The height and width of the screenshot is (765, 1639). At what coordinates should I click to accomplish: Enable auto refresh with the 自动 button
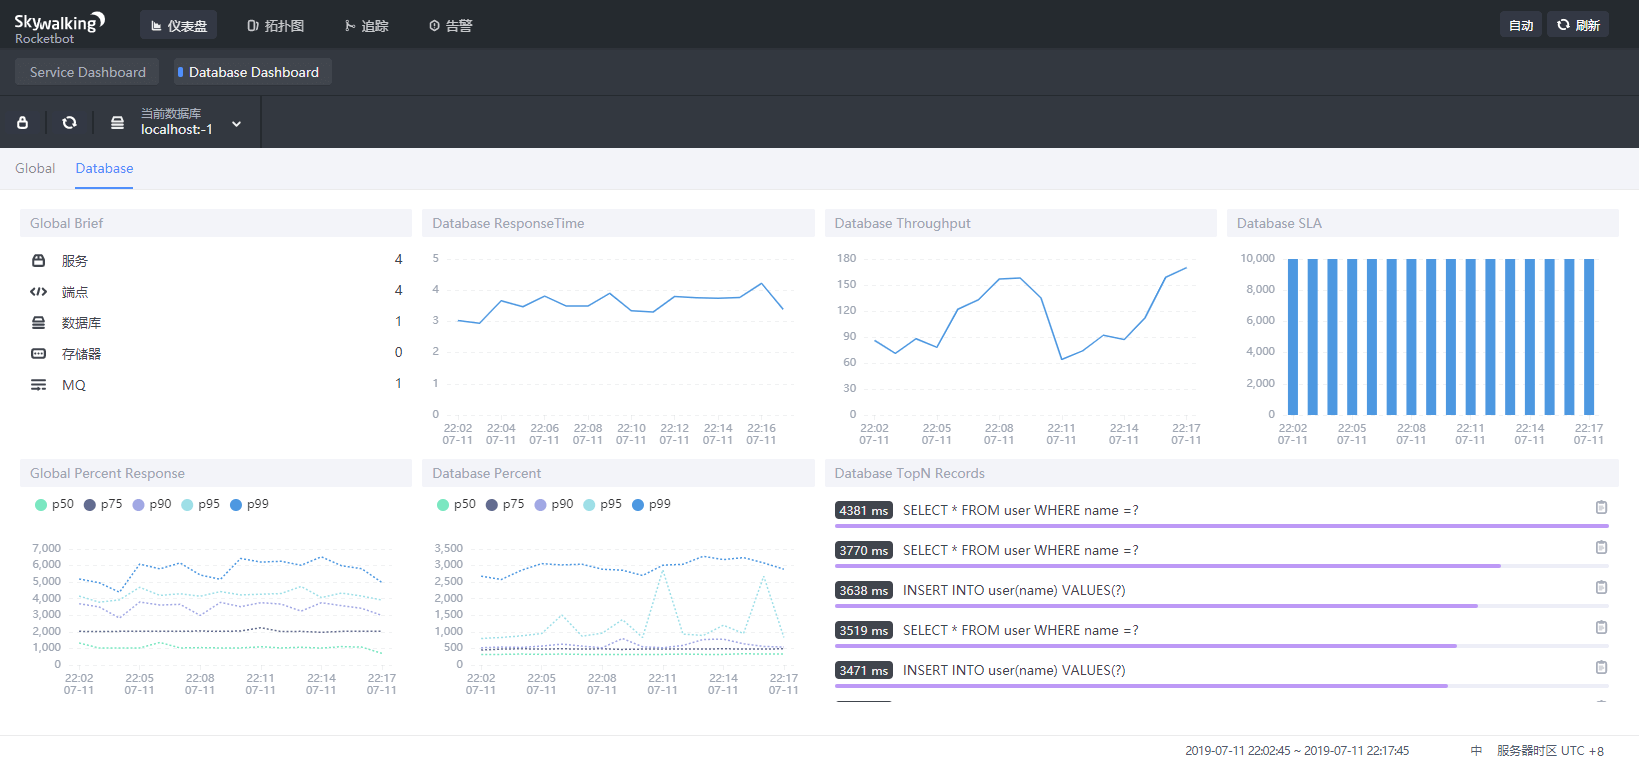(1520, 25)
